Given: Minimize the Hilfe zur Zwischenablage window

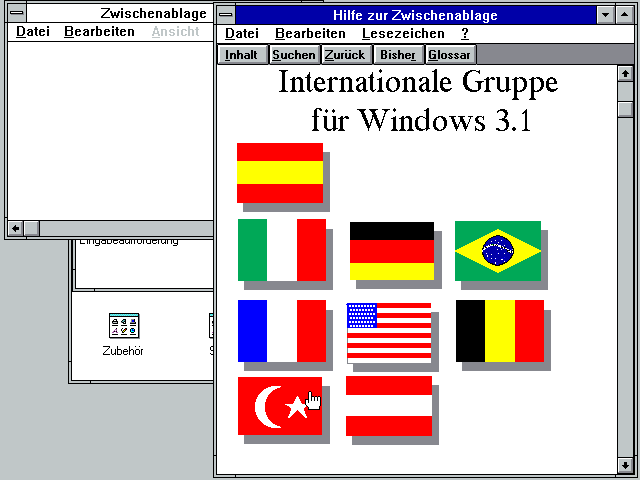Looking at the screenshot, I should 606,15.
